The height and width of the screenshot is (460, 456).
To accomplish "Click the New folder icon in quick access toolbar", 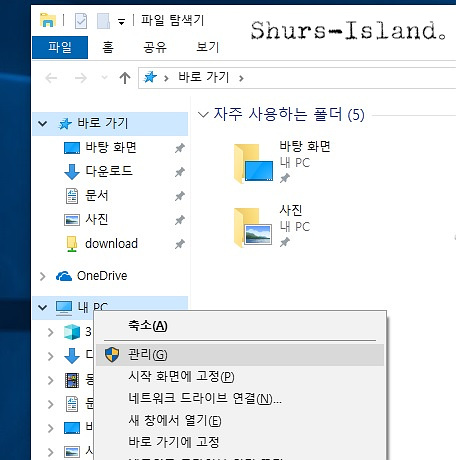I will pyautogui.click(x=103, y=21).
